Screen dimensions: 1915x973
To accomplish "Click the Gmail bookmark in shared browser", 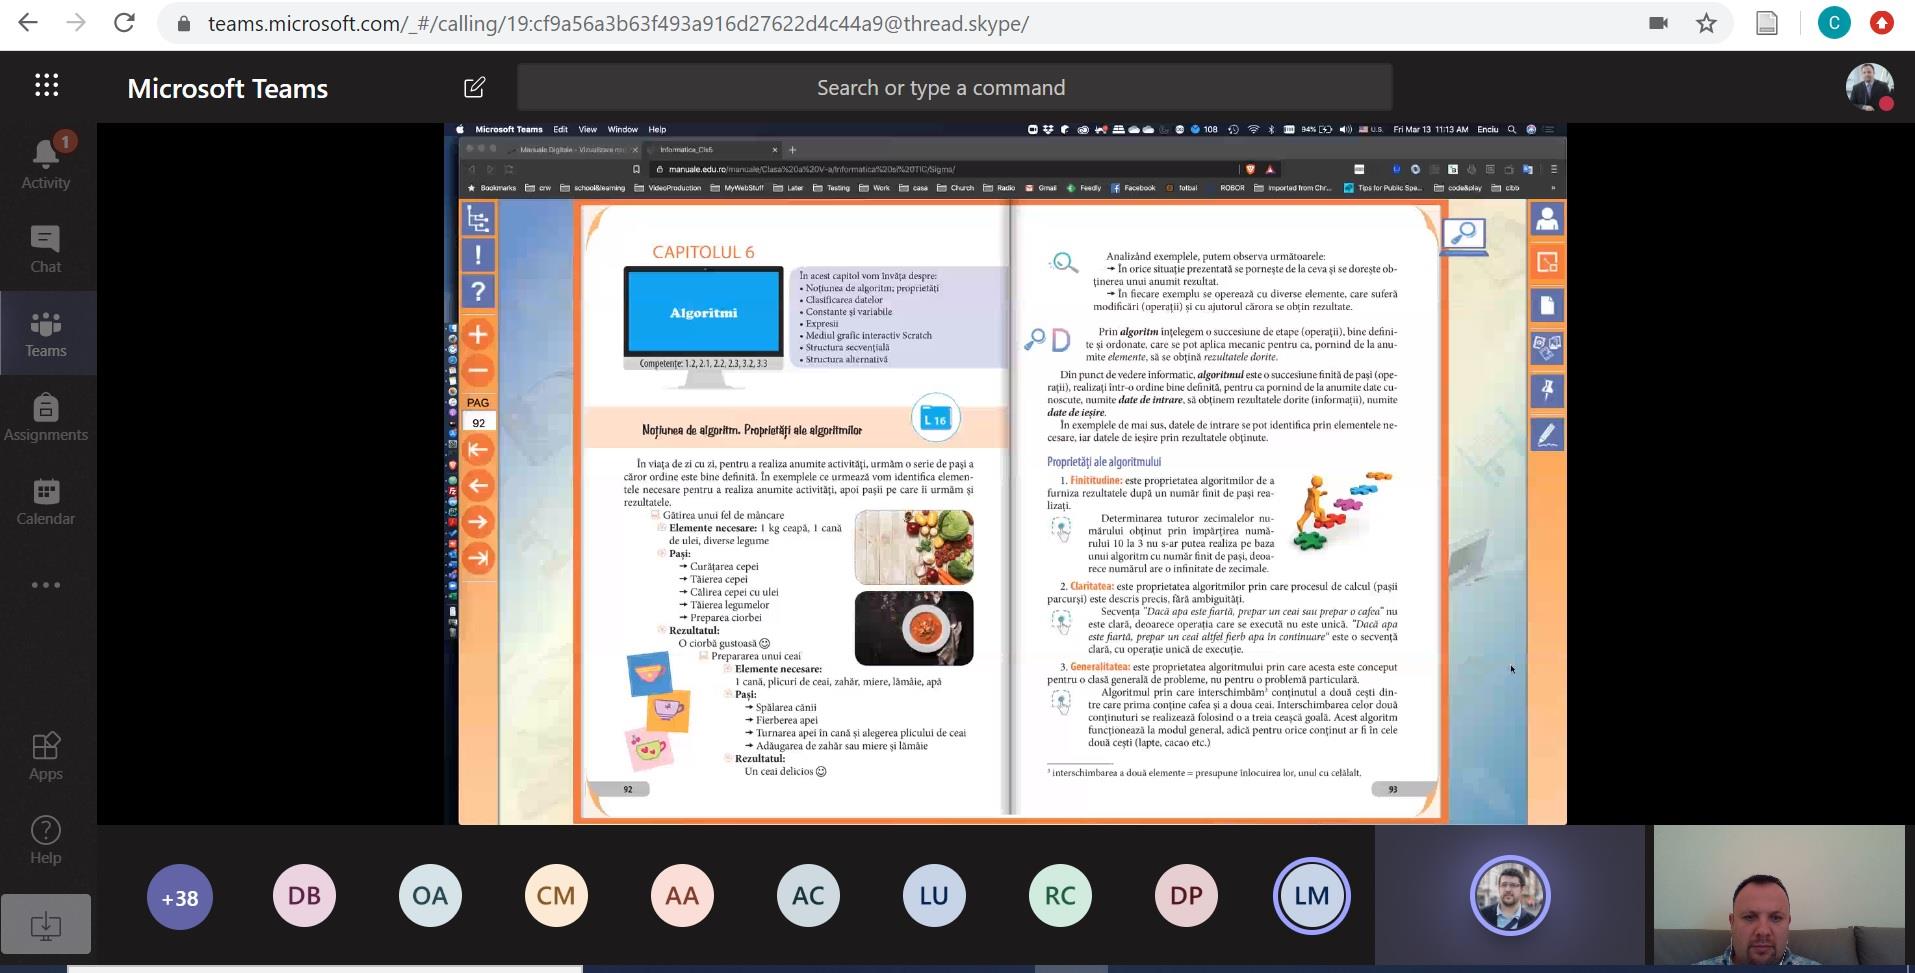I will click(1040, 187).
